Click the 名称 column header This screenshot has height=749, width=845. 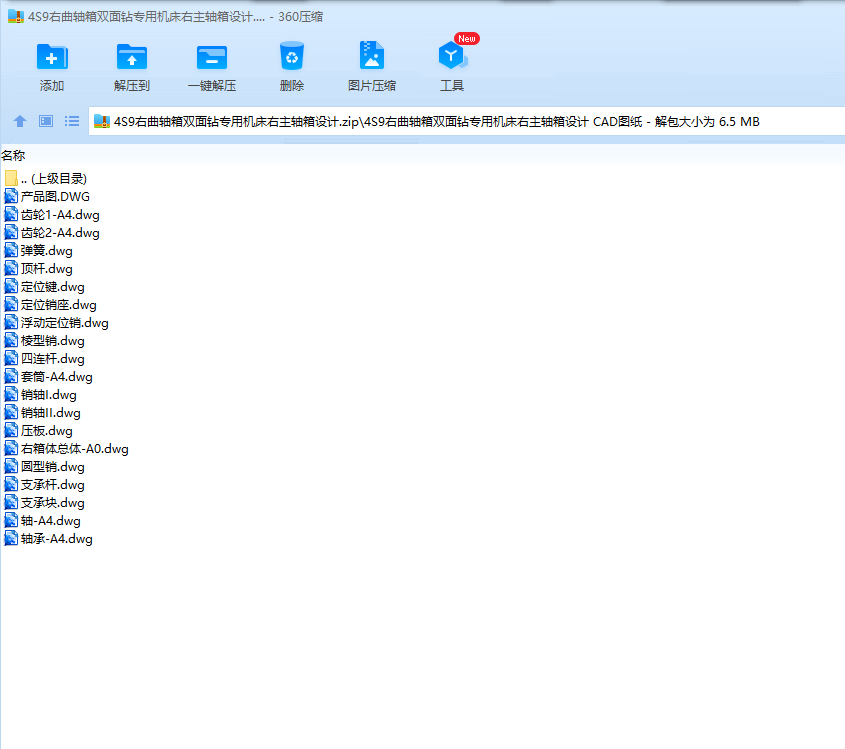(13, 156)
